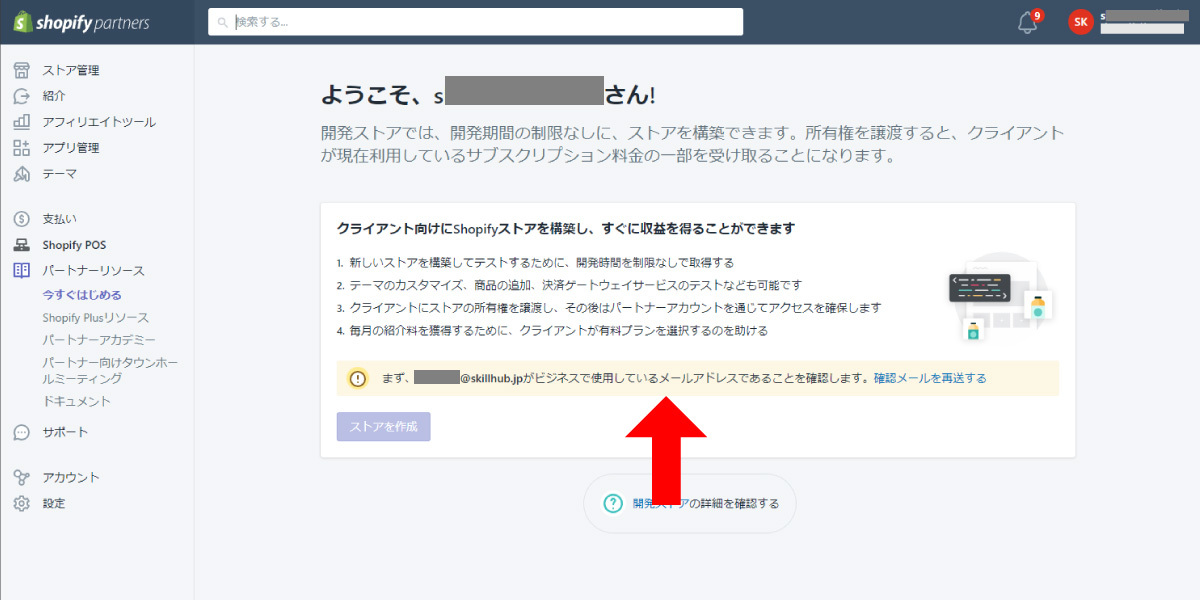Open 支払い menu item
1200x600 pixels.
60,218
